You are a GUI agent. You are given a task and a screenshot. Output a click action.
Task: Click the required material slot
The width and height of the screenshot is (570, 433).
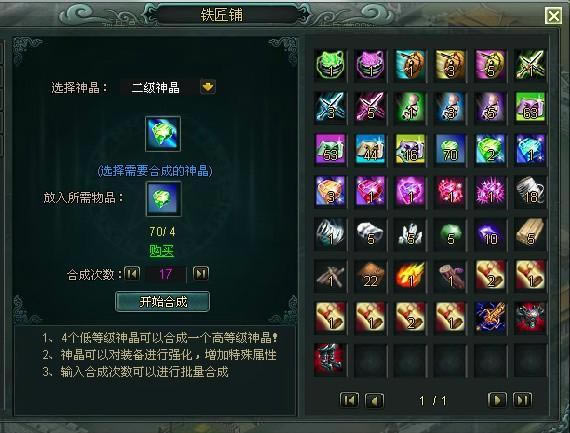(x=163, y=199)
